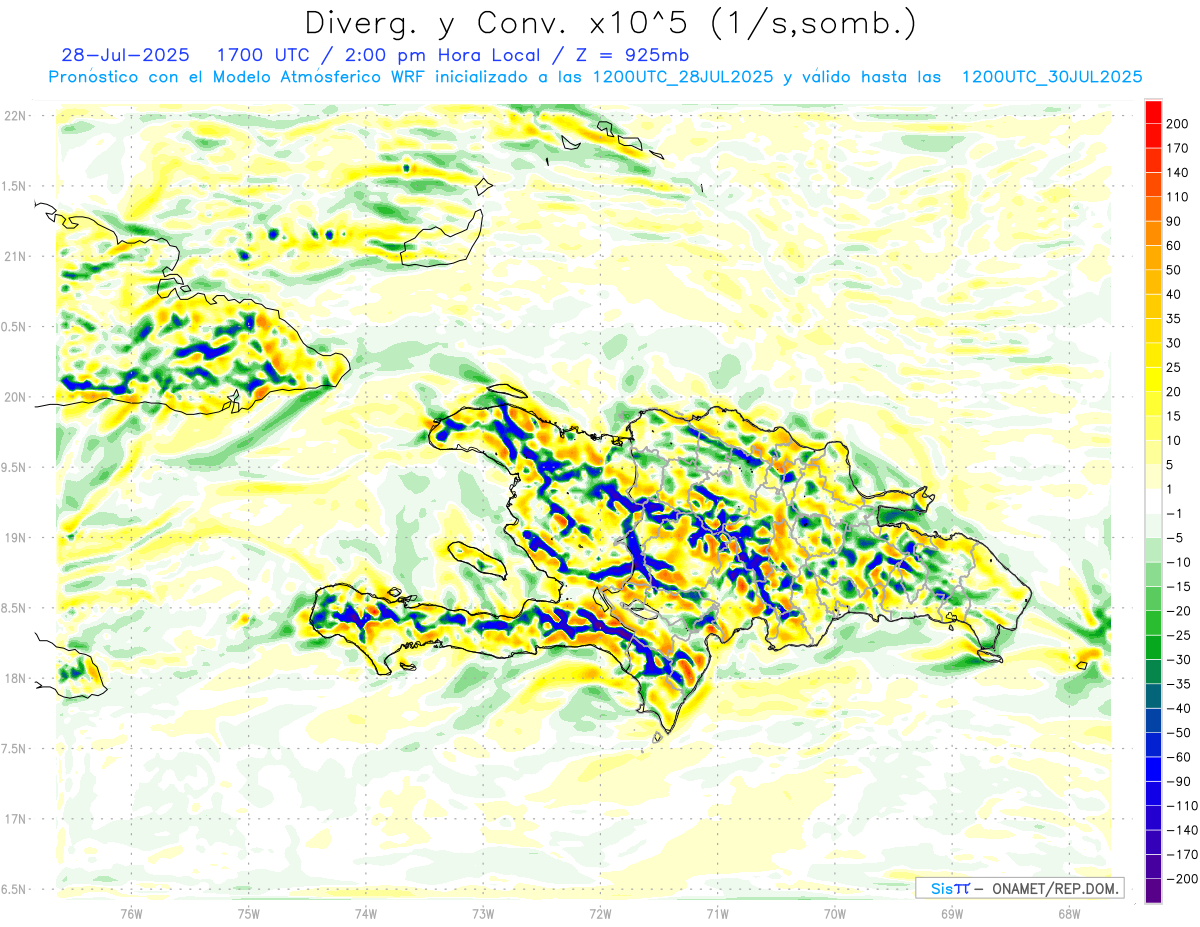Click the '72W' longitude axis label

[x=600, y=912]
